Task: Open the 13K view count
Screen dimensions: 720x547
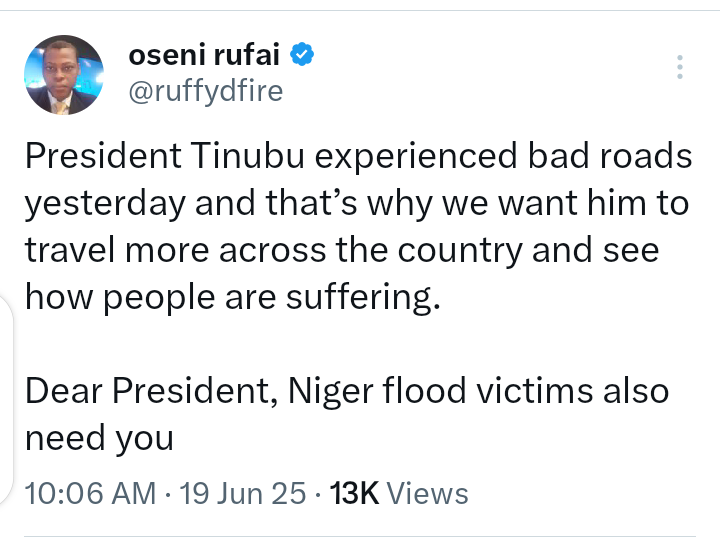Action: tap(353, 493)
